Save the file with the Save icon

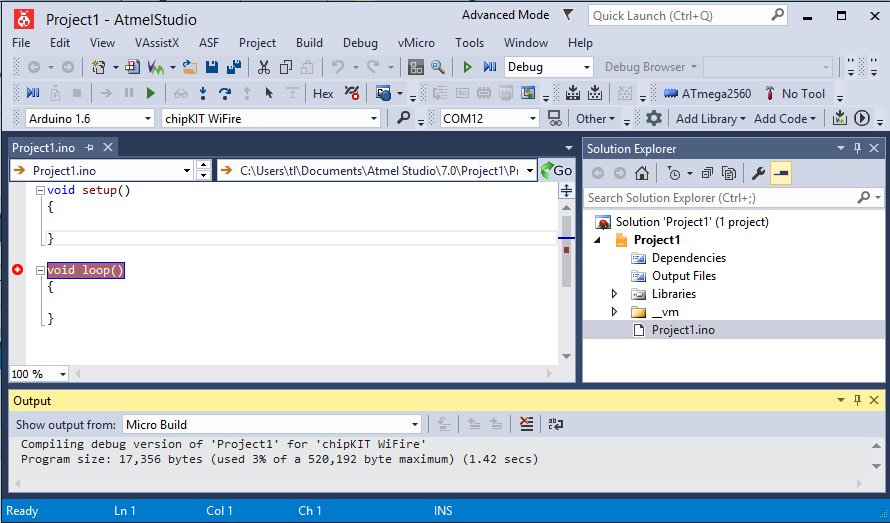212,67
